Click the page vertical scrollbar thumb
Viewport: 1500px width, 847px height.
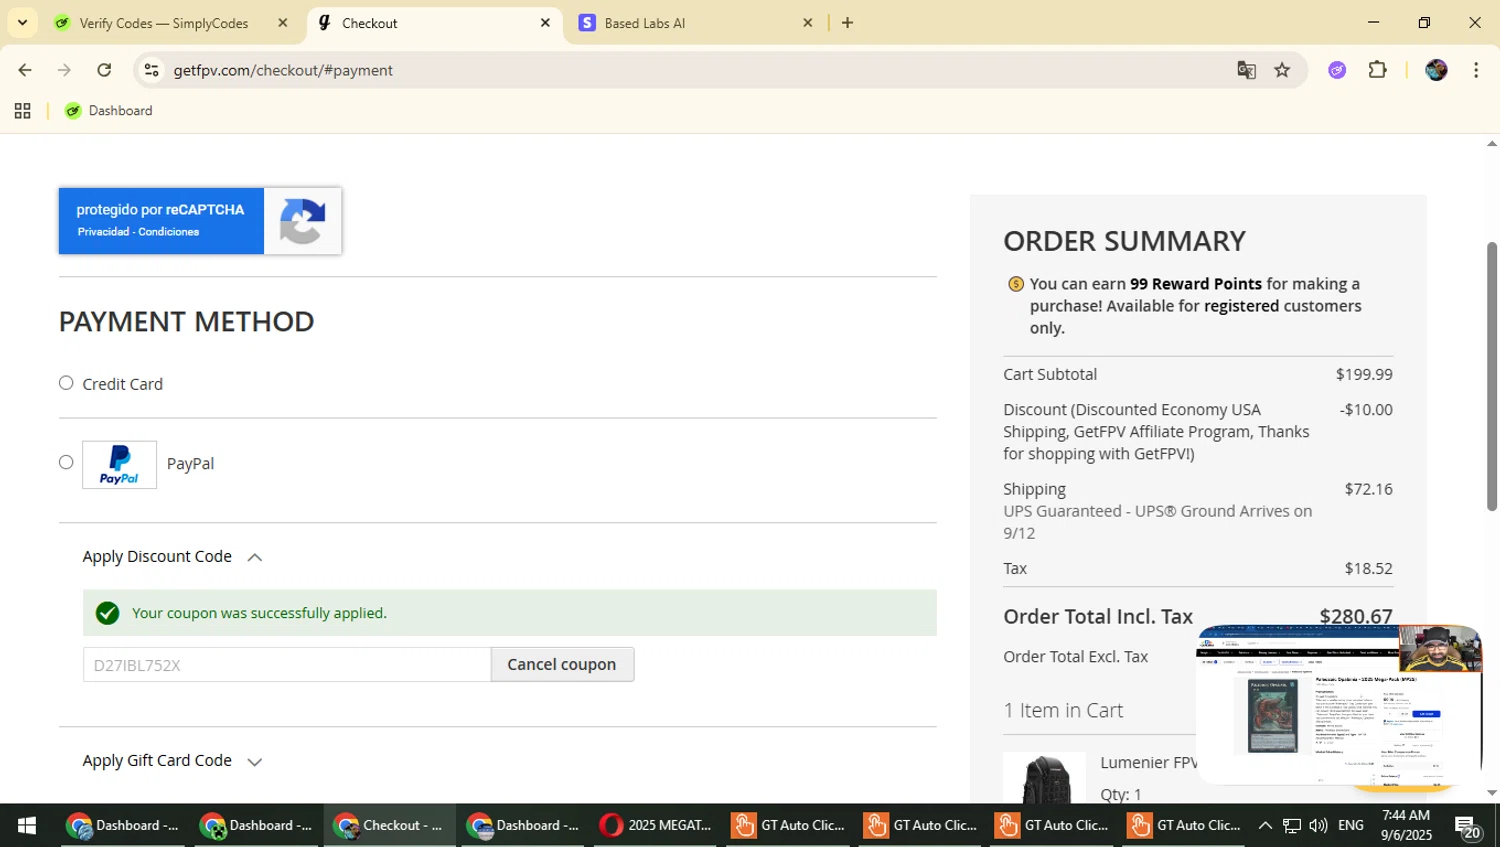point(1492,376)
